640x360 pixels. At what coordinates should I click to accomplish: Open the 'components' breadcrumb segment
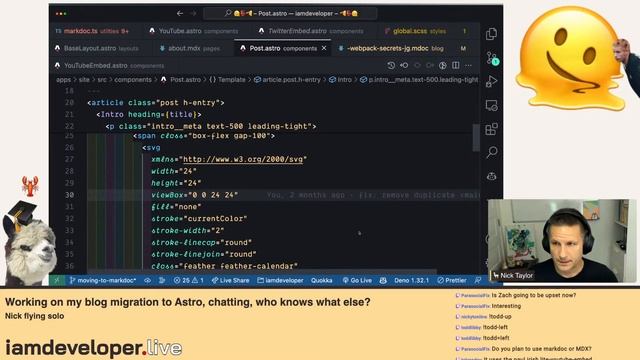tap(133, 80)
